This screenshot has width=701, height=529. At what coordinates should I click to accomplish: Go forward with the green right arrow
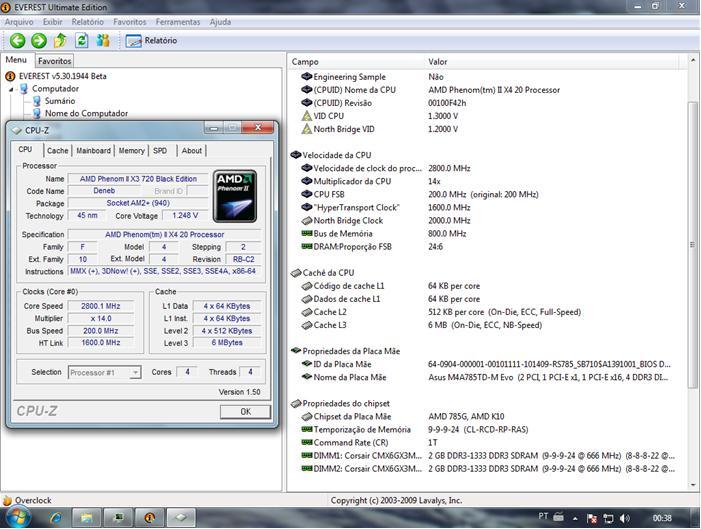coord(39,41)
